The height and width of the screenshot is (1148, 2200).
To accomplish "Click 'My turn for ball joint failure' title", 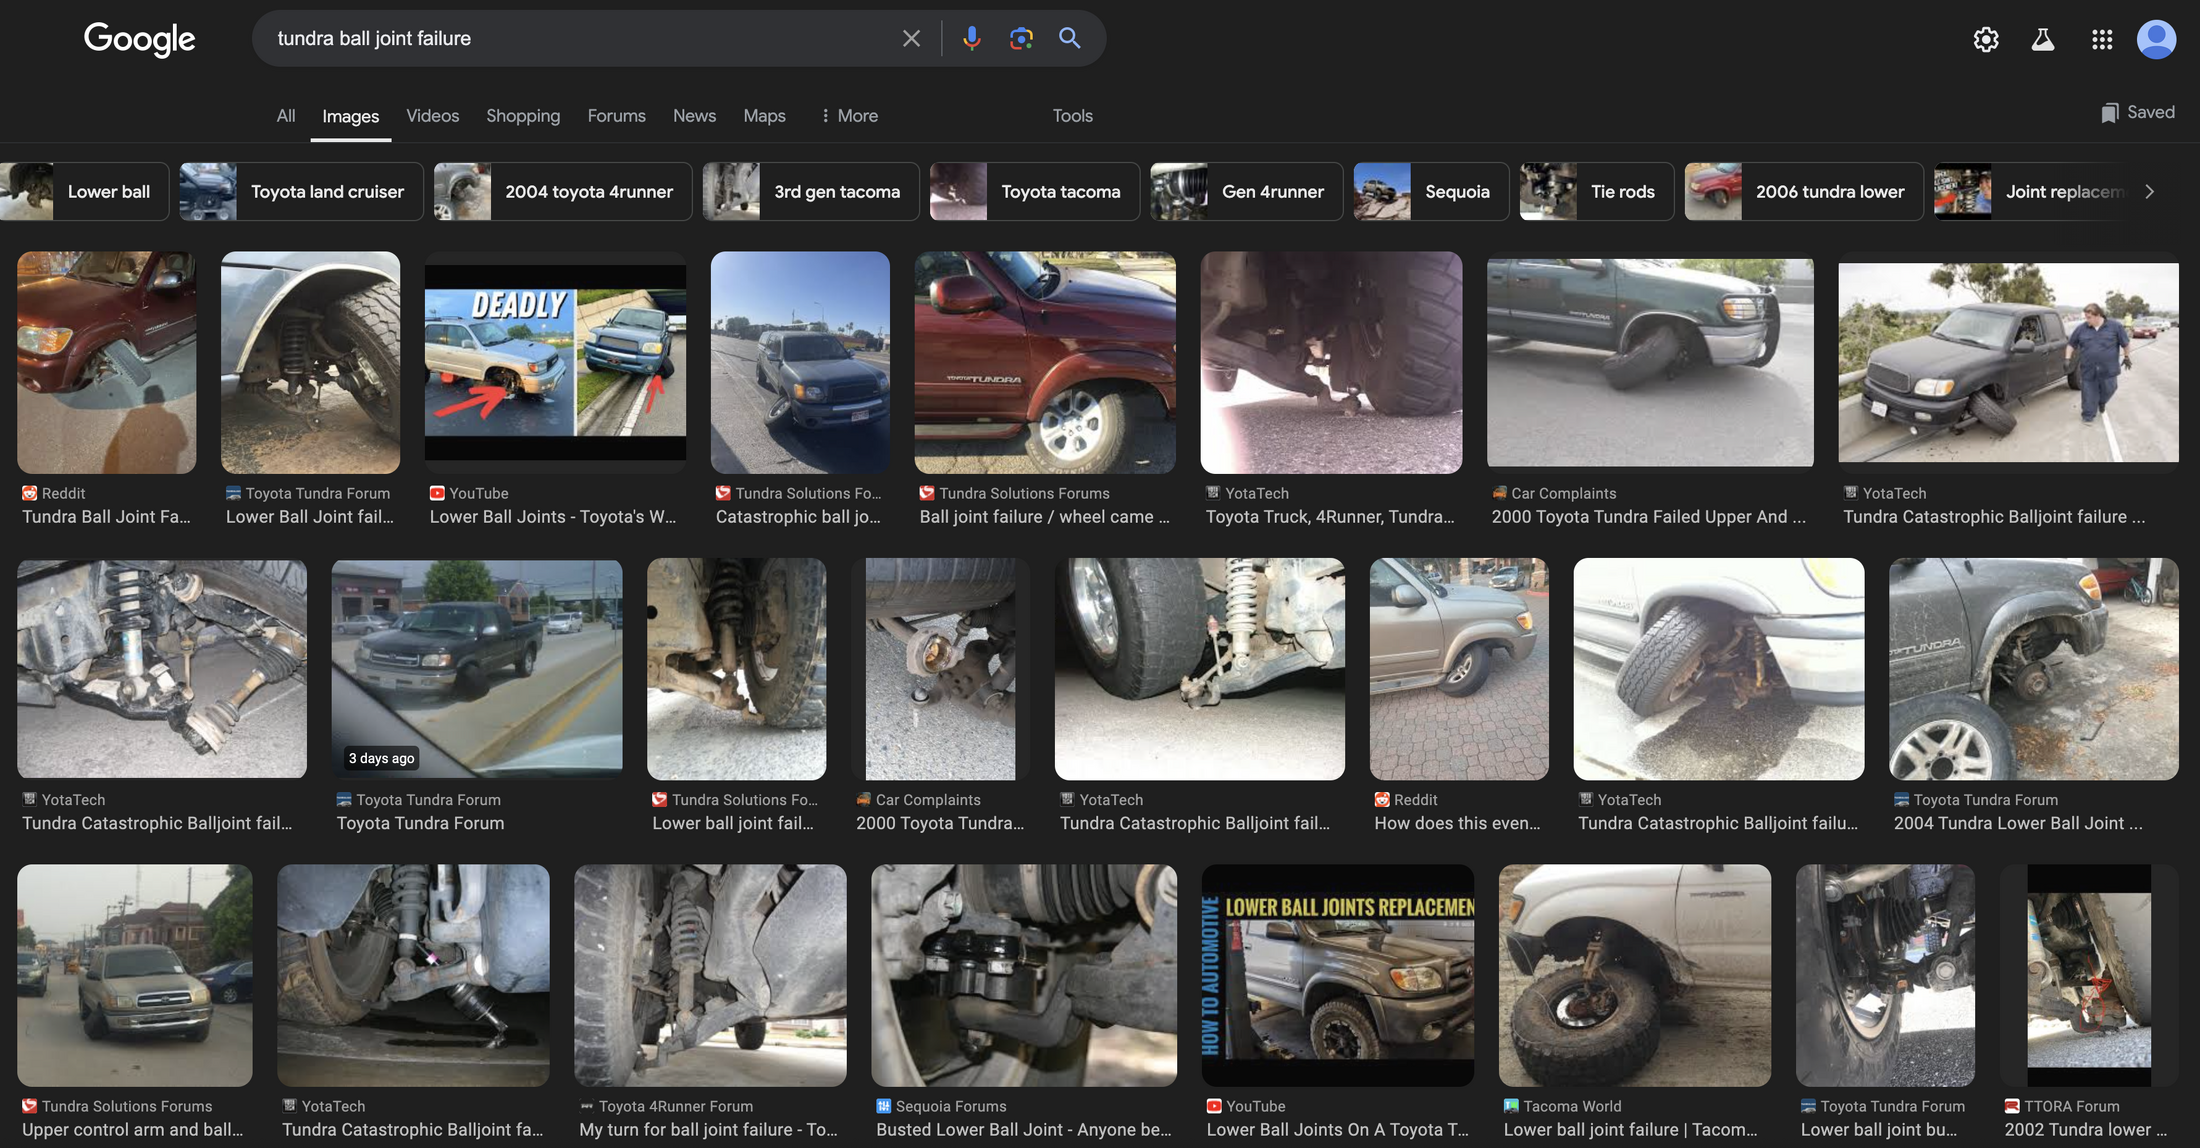I will click(x=709, y=1130).
